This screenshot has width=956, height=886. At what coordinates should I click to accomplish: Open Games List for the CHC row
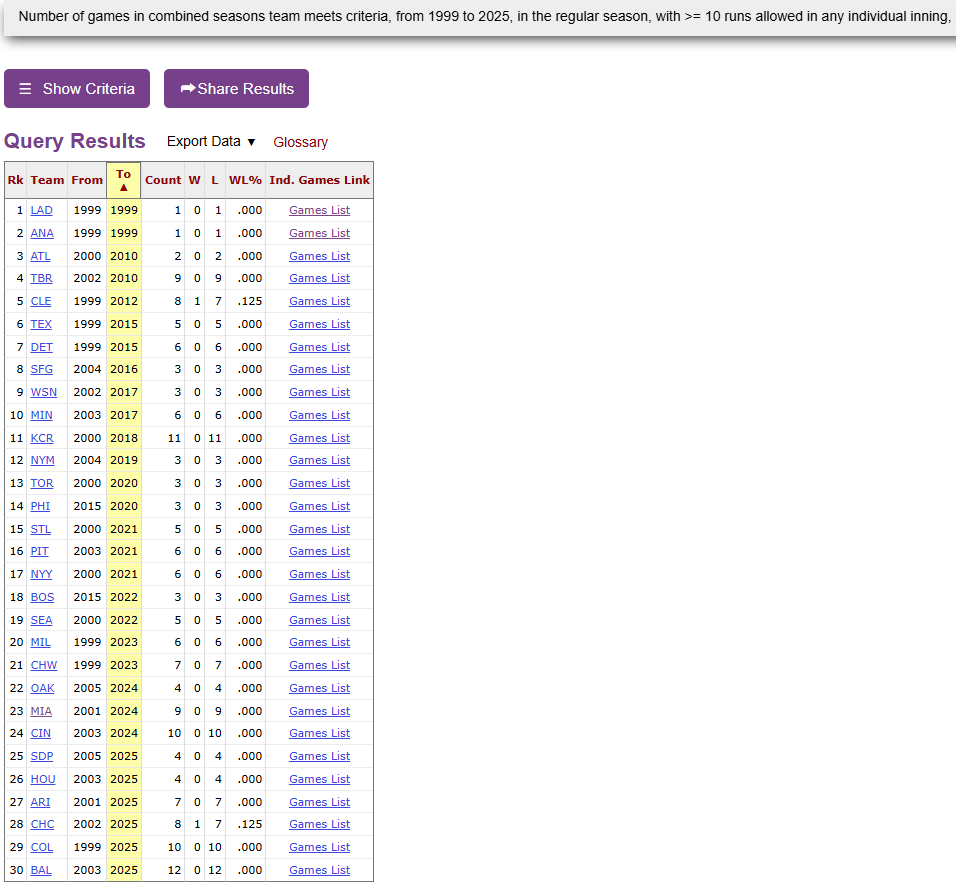[319, 824]
